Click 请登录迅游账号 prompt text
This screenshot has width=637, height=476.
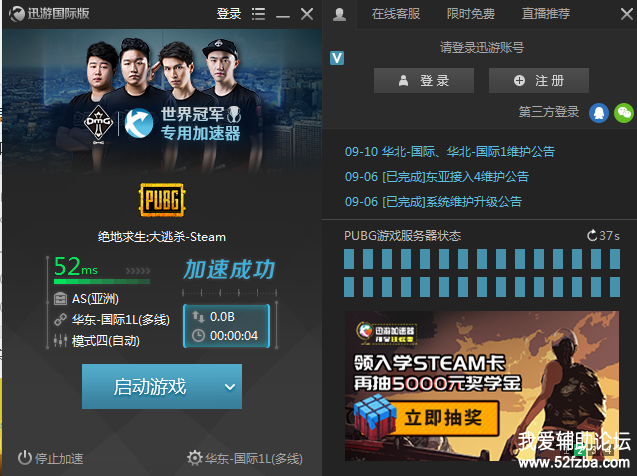[x=482, y=48]
